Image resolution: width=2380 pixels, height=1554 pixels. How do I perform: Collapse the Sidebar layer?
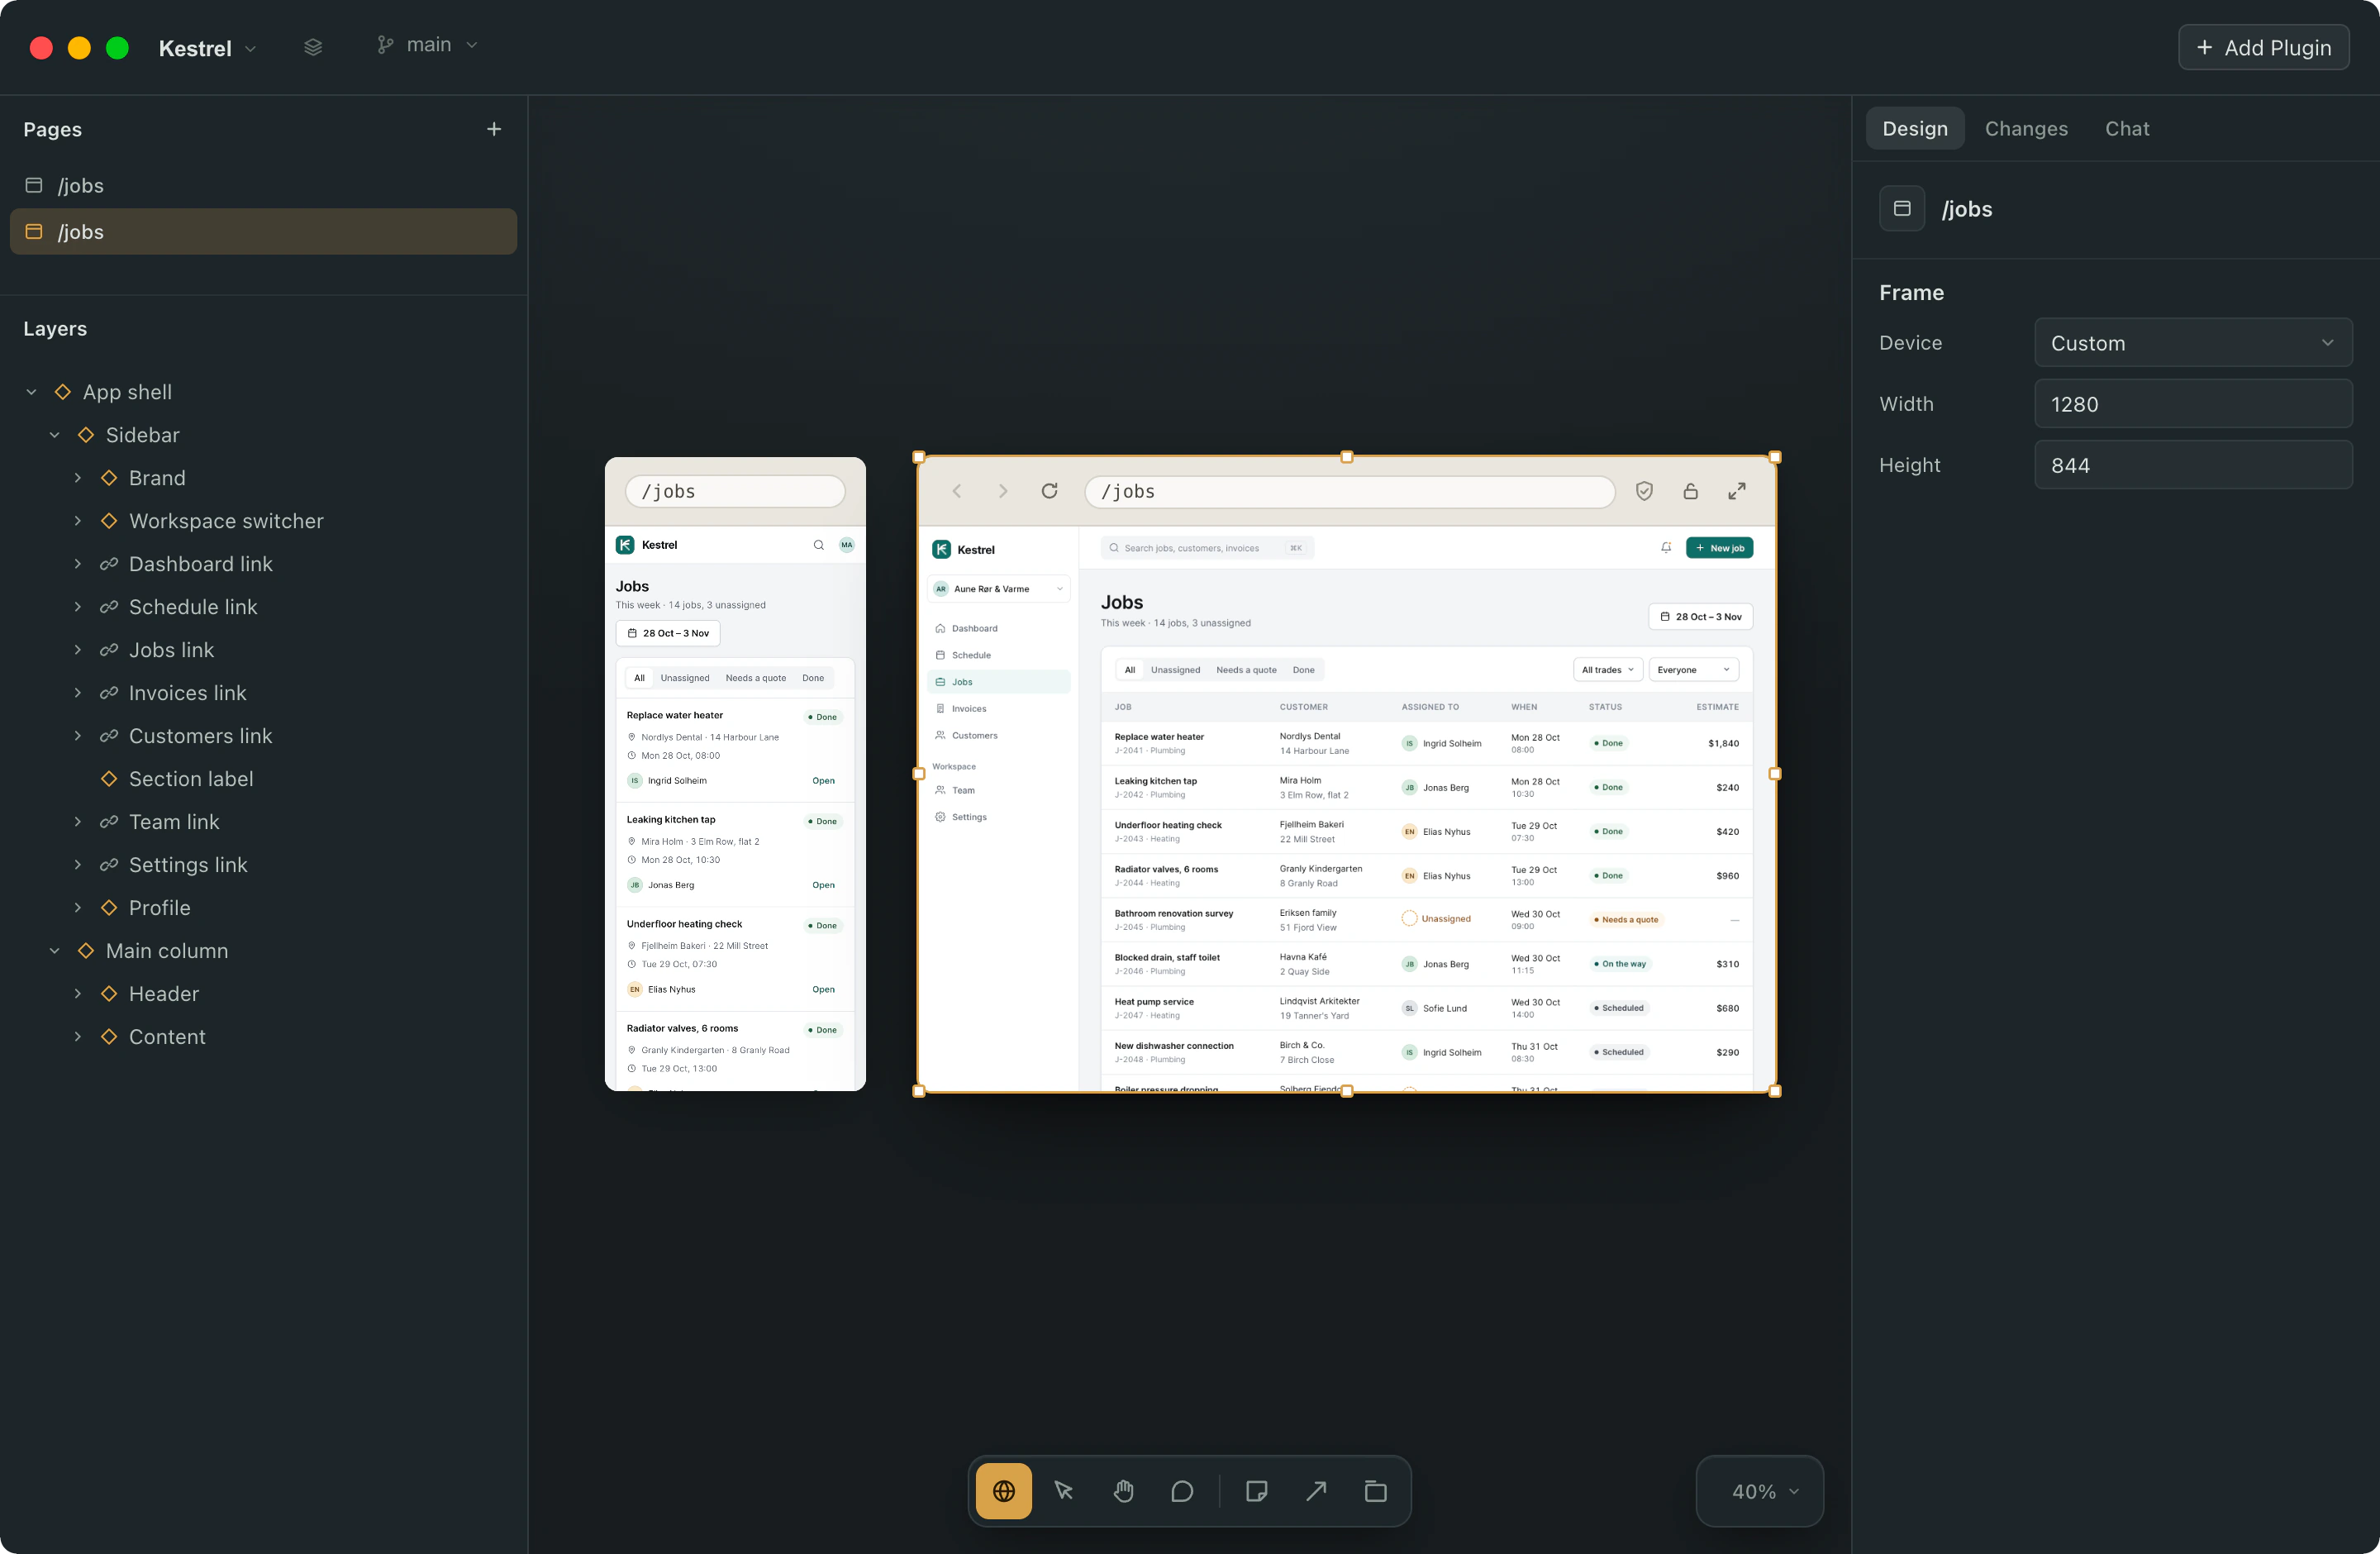(54, 435)
